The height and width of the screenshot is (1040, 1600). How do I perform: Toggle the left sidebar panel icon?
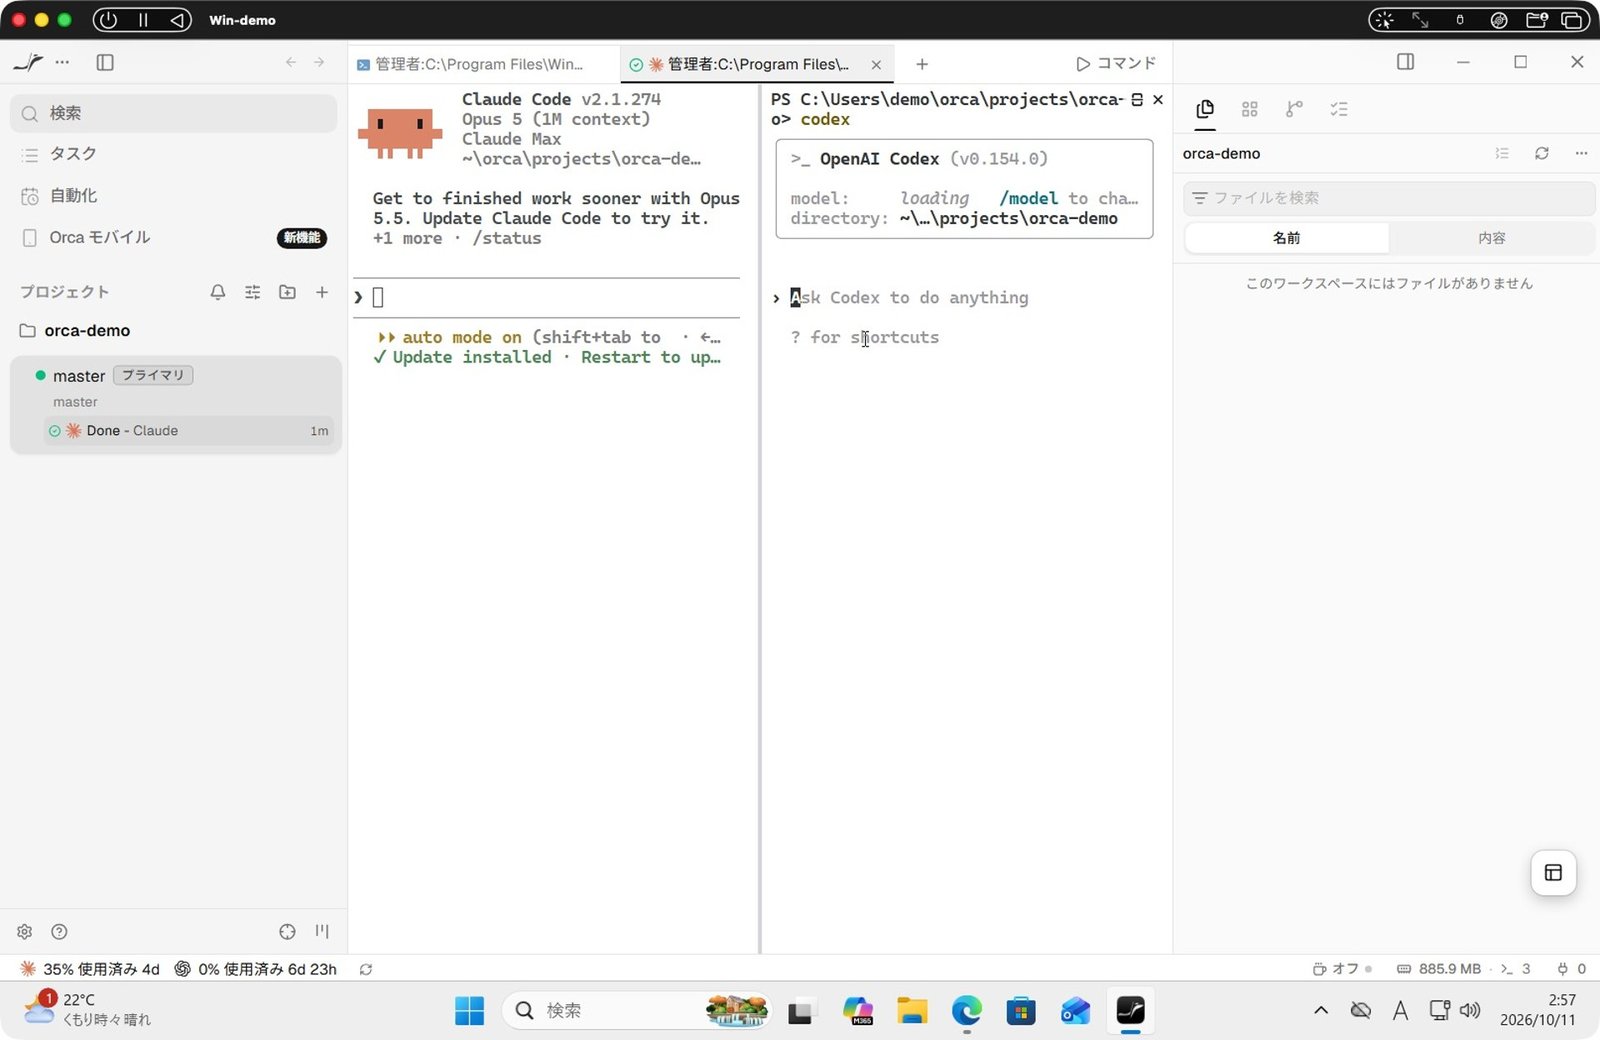(105, 62)
